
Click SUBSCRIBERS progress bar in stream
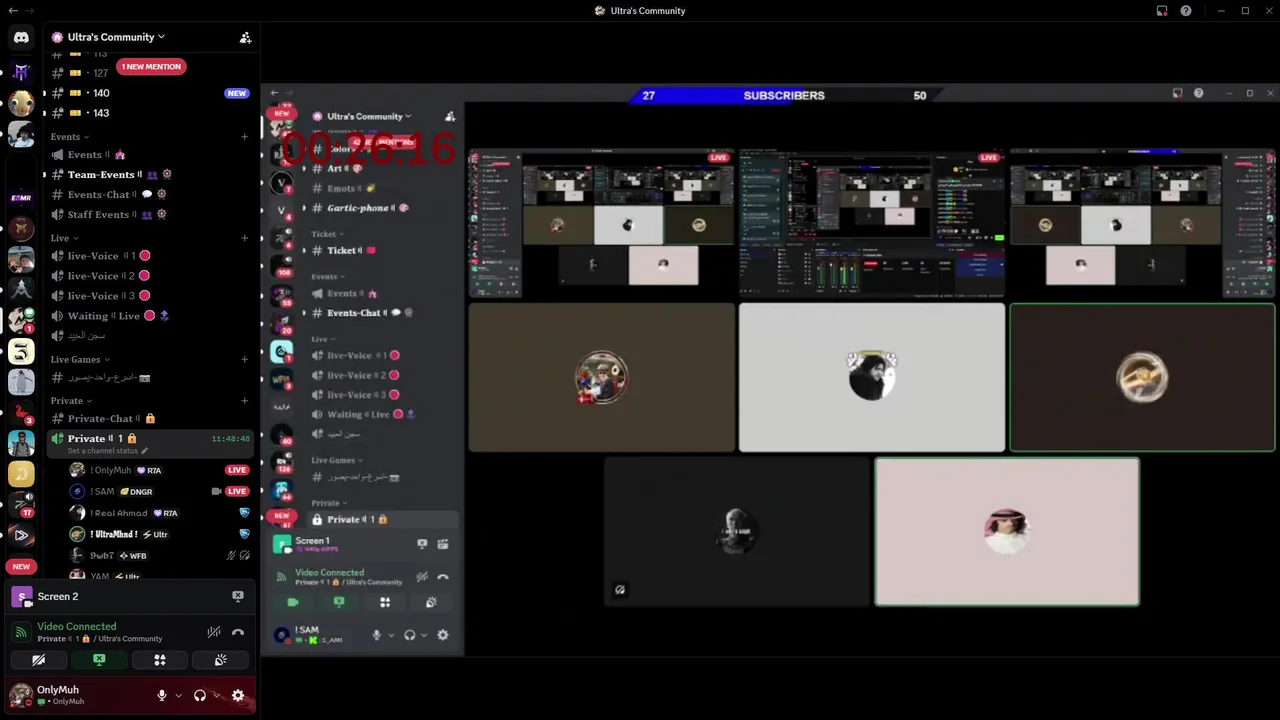pyautogui.click(x=784, y=95)
